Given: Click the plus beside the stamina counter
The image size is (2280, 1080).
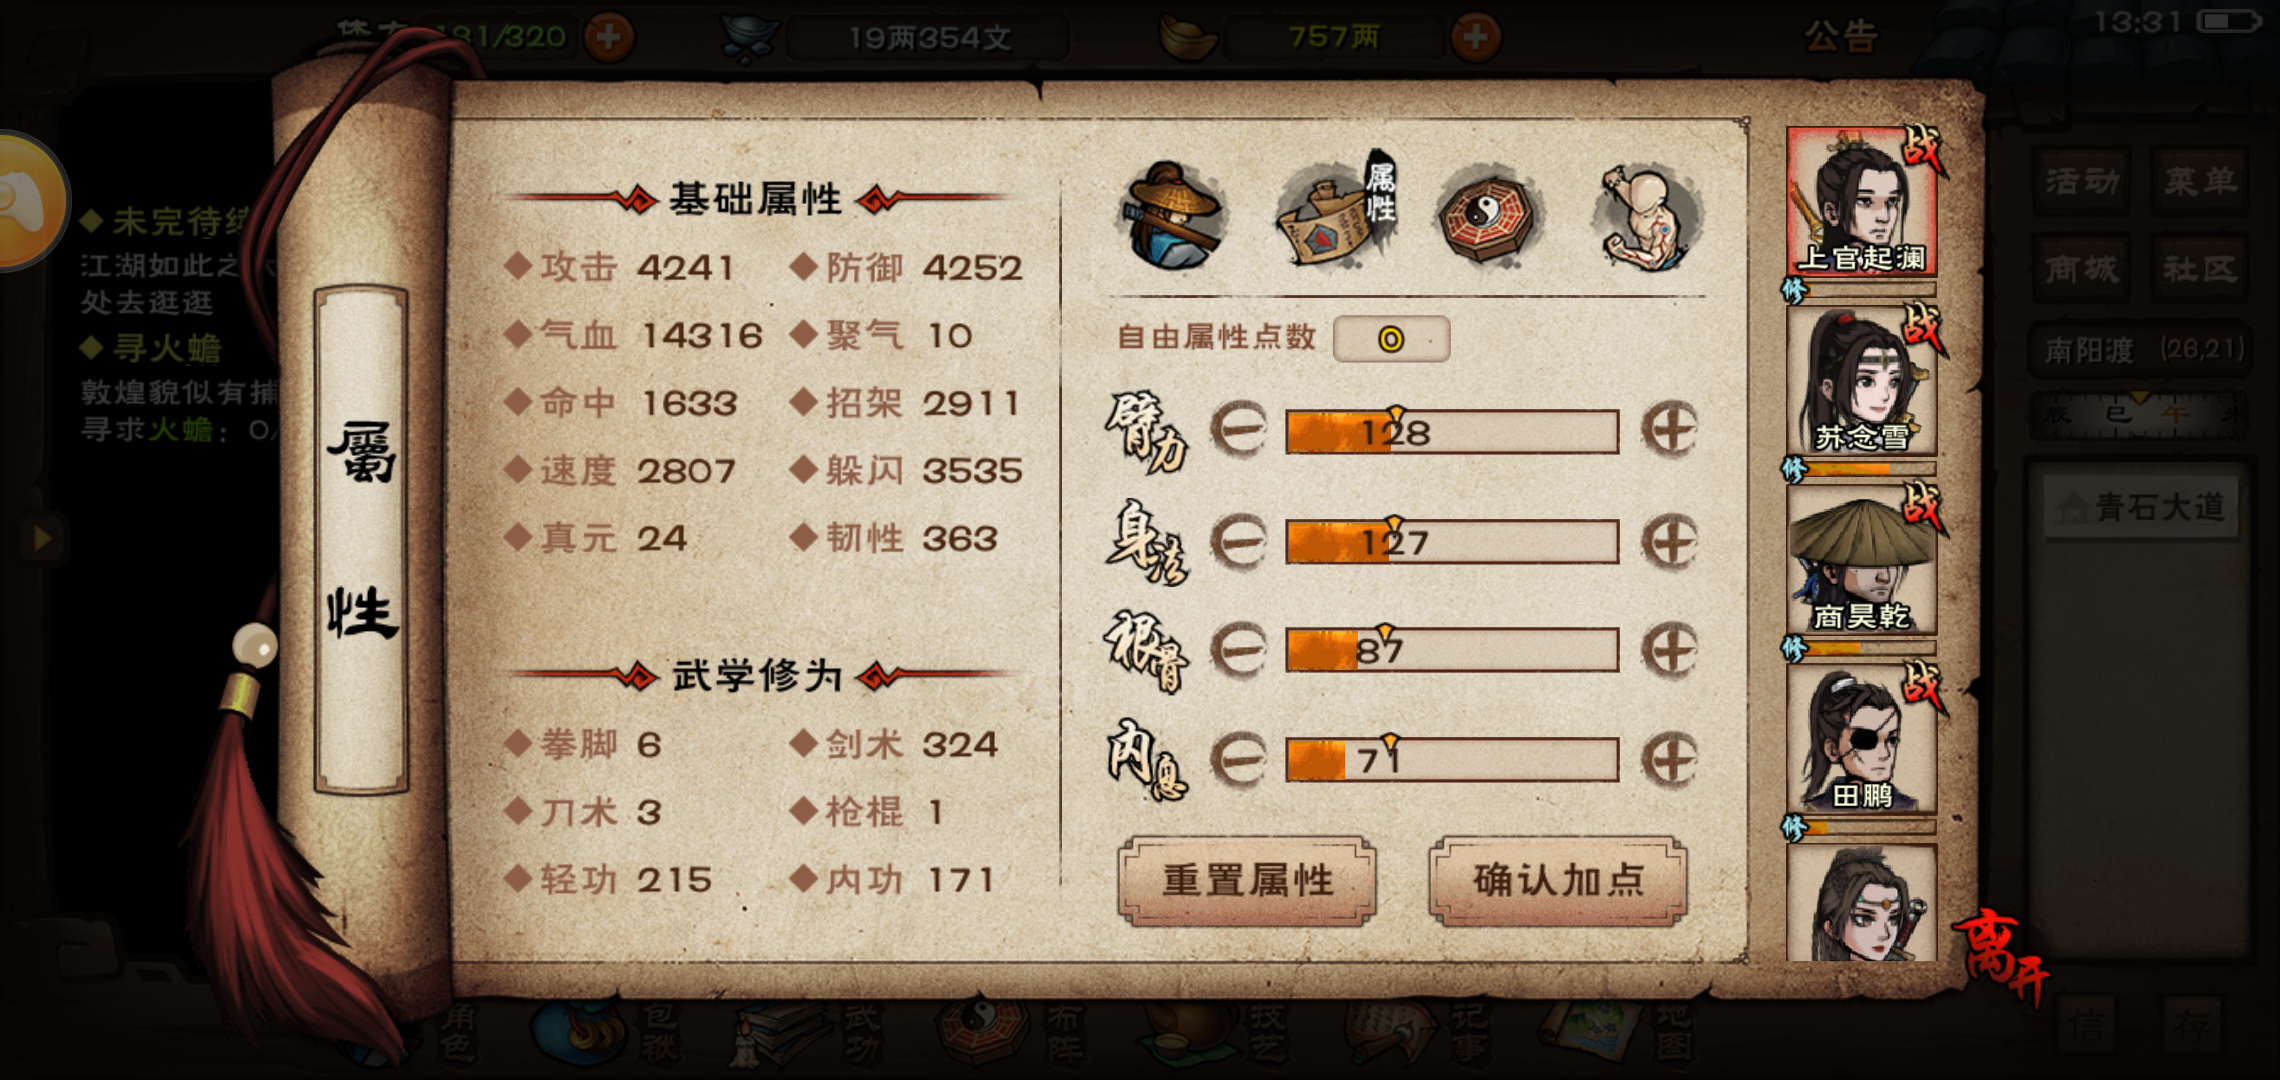Looking at the screenshot, I should tap(609, 37).
